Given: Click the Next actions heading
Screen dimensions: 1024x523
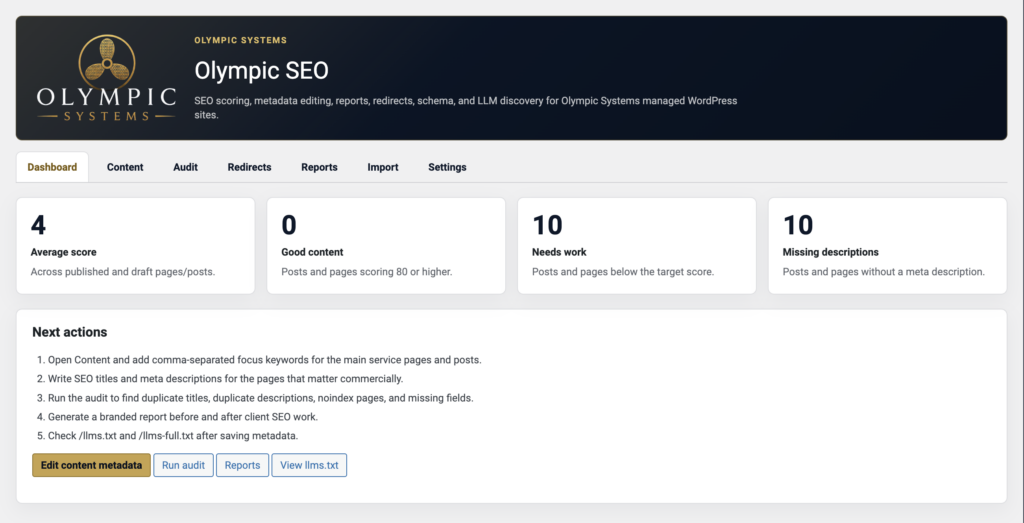Looking at the screenshot, I should click(70, 332).
